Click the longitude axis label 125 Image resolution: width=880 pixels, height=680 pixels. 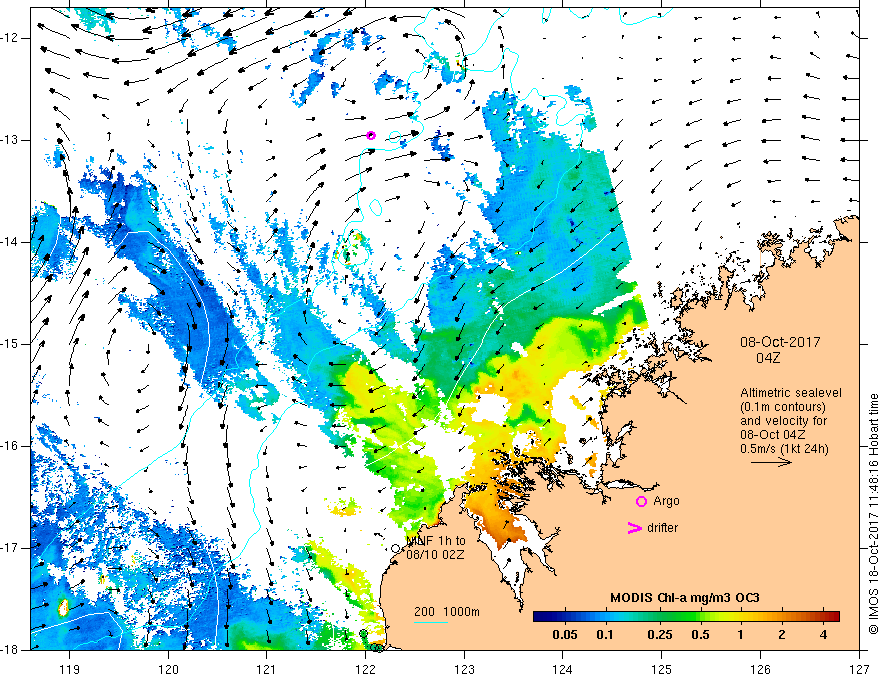(662, 669)
